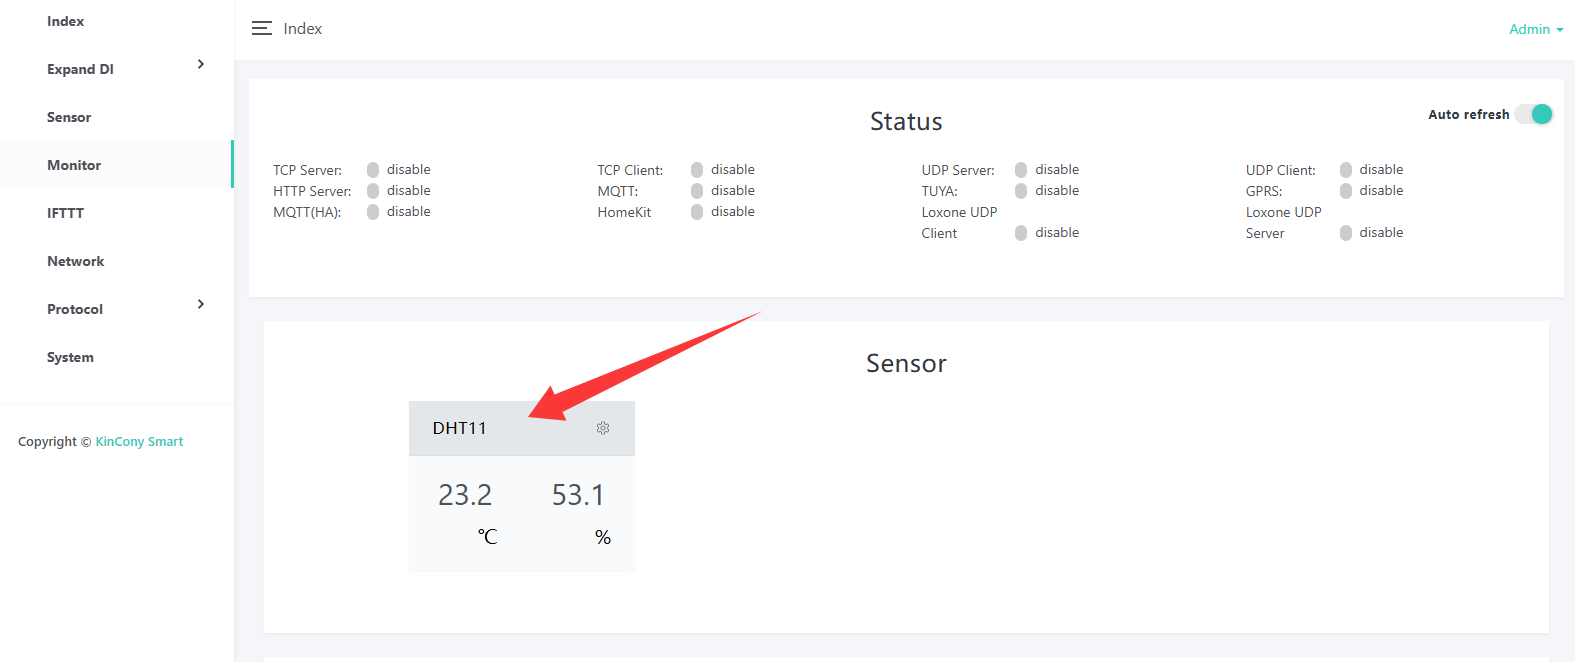Toggle the Auto refresh switch
1575x662 pixels.
(1534, 114)
